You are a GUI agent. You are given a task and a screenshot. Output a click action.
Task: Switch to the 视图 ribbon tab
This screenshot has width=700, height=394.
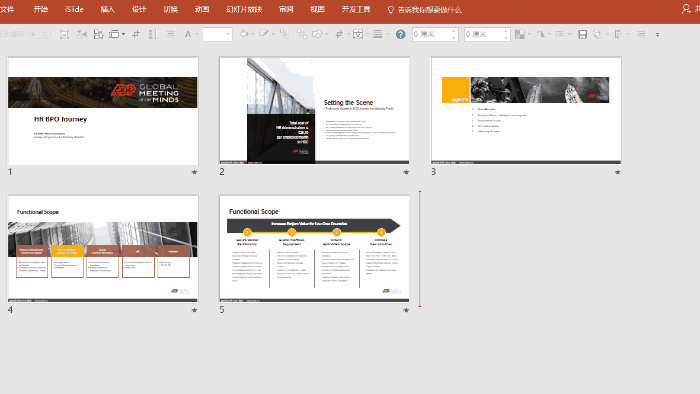pyautogui.click(x=317, y=9)
